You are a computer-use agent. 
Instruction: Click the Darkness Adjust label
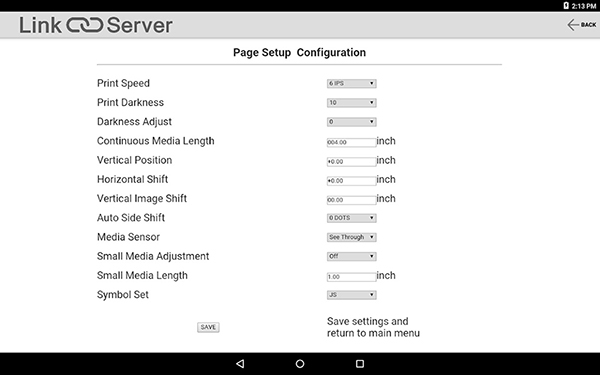[x=134, y=122]
